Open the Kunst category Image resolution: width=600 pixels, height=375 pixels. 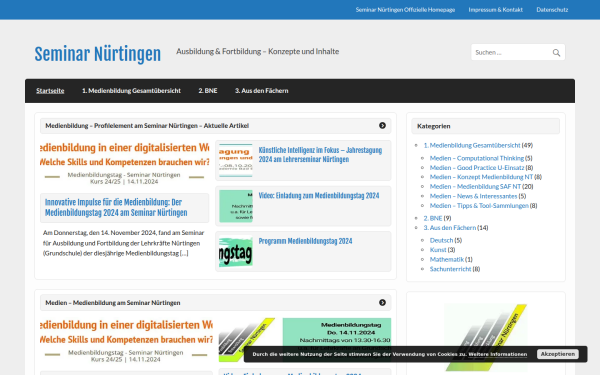(438, 250)
